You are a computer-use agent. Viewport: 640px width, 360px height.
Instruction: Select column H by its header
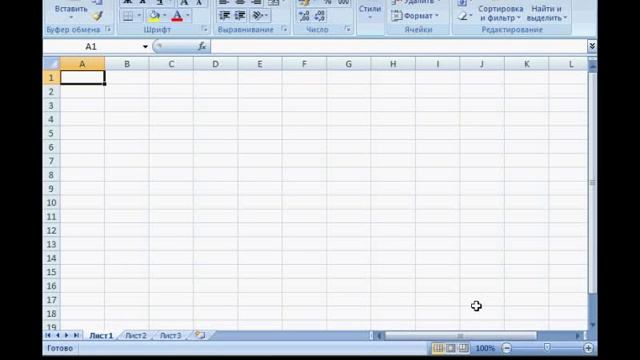point(393,64)
